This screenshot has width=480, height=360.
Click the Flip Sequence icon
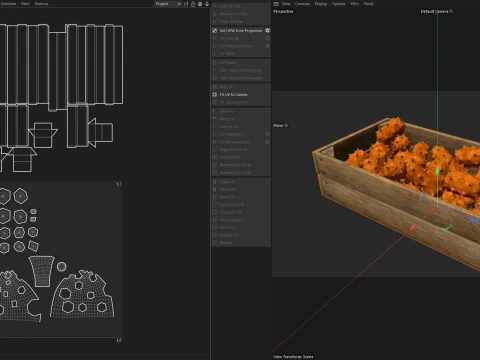tap(215, 220)
